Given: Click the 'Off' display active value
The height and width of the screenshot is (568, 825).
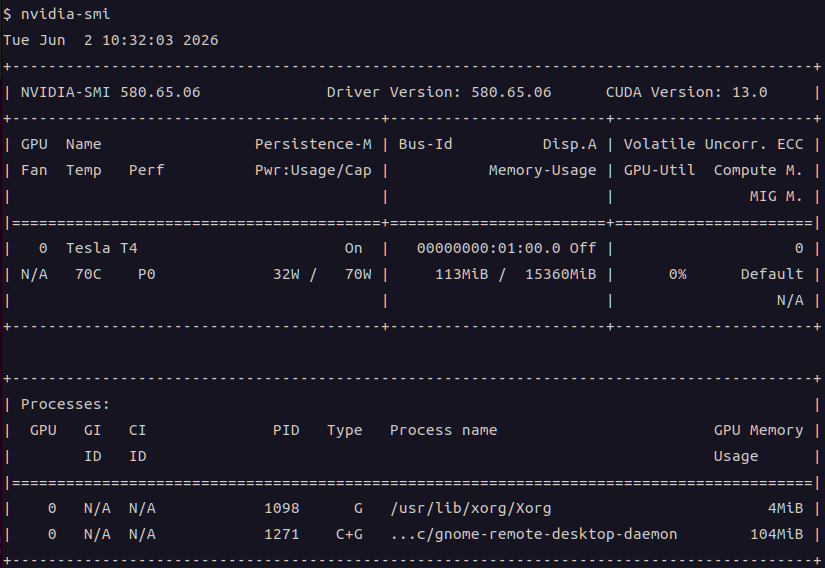Looking at the screenshot, I should tap(583, 248).
